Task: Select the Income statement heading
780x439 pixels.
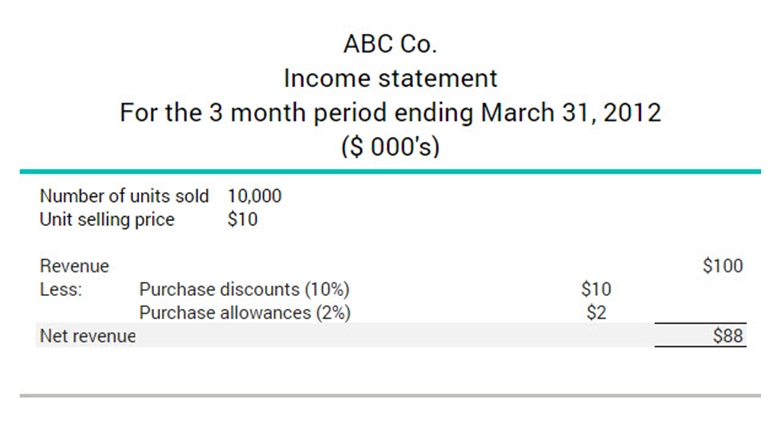Action: coord(390,77)
